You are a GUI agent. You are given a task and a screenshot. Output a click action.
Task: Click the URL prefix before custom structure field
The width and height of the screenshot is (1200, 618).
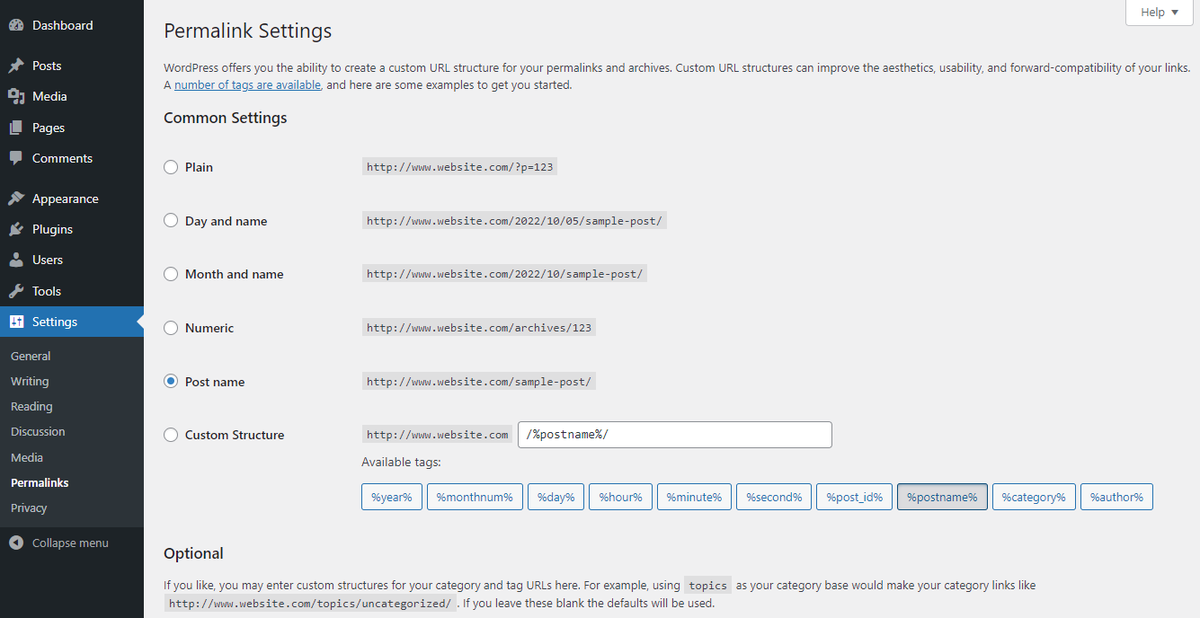click(x=438, y=435)
